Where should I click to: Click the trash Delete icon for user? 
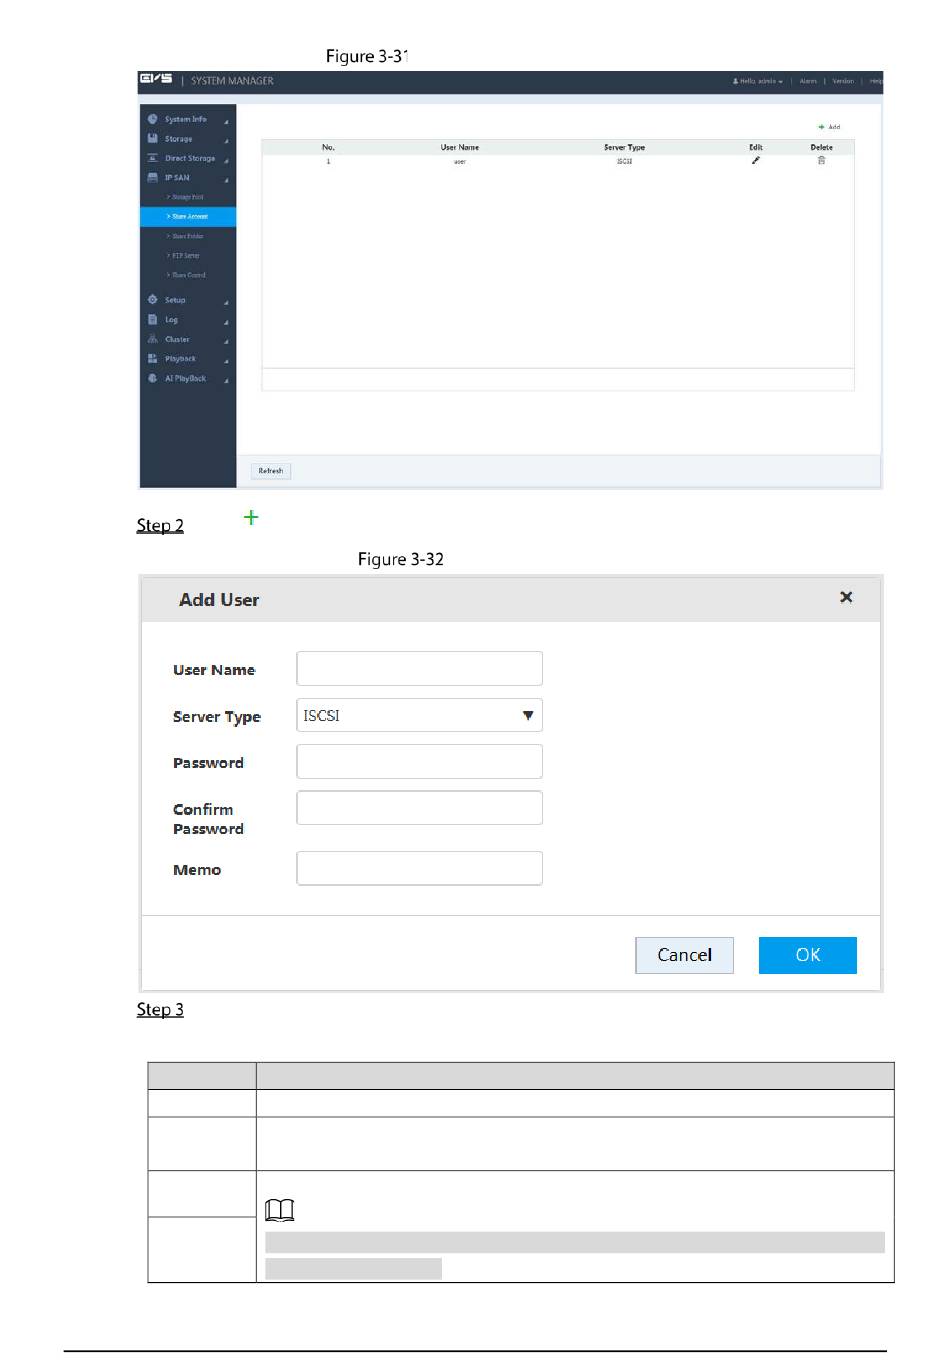(822, 160)
